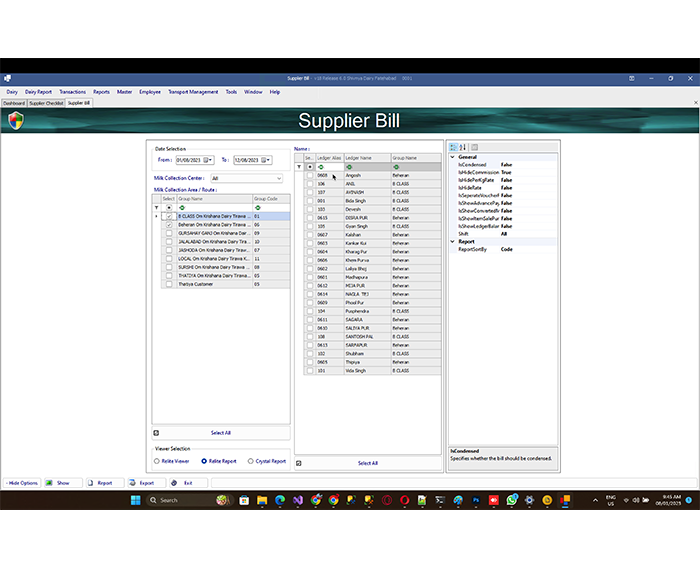The image size is (700, 568).
Task: Toggle checkbox for Beheran route row
Action: pos(169,225)
